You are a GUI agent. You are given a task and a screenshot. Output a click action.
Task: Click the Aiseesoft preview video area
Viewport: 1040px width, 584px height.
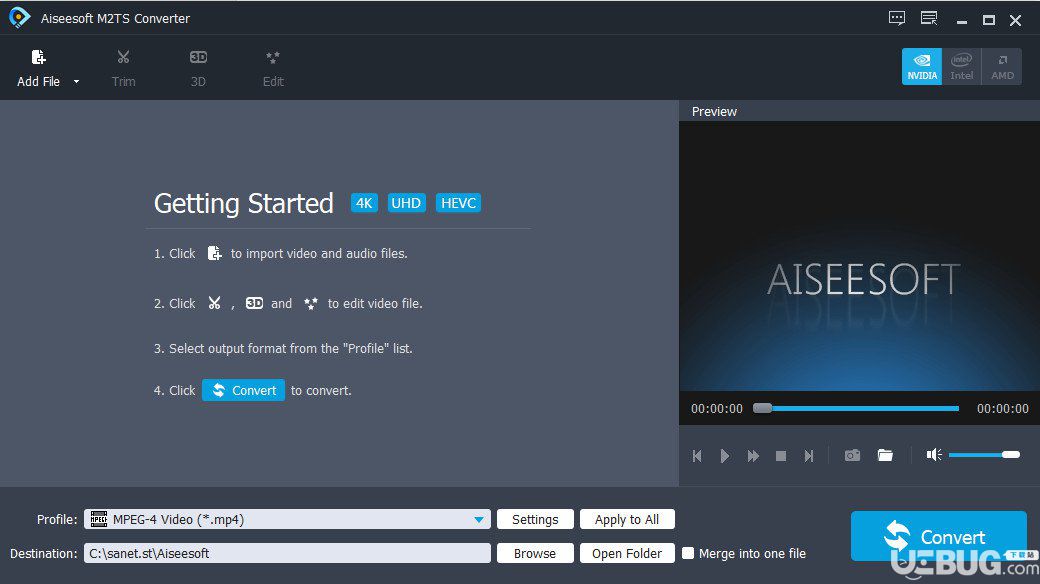point(860,256)
